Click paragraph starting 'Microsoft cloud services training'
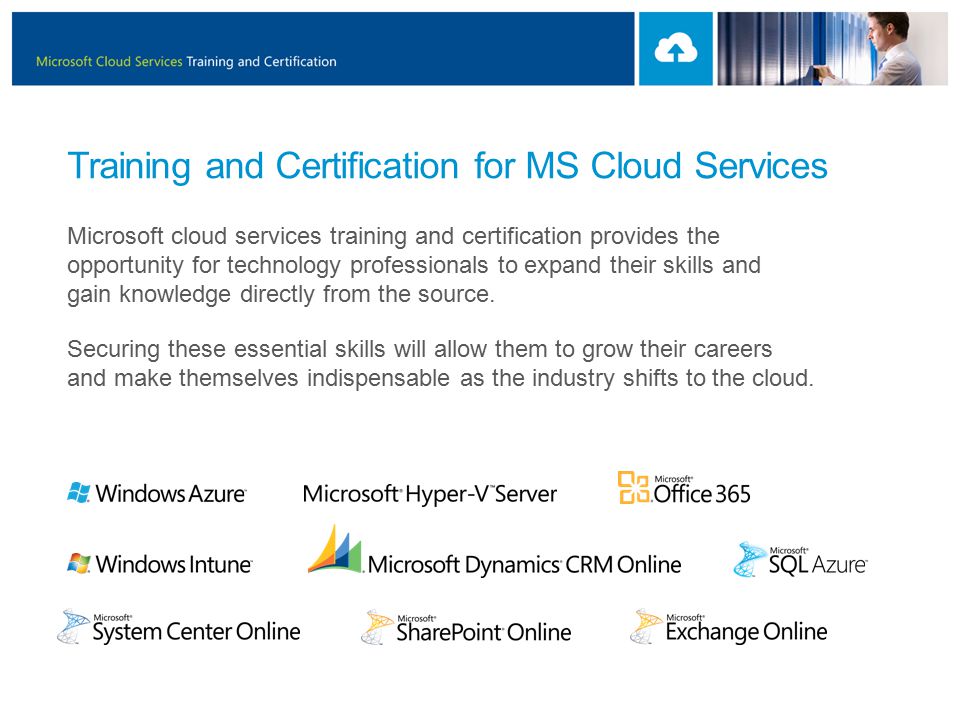This screenshot has width=960, height=720. pyautogui.click(x=414, y=265)
